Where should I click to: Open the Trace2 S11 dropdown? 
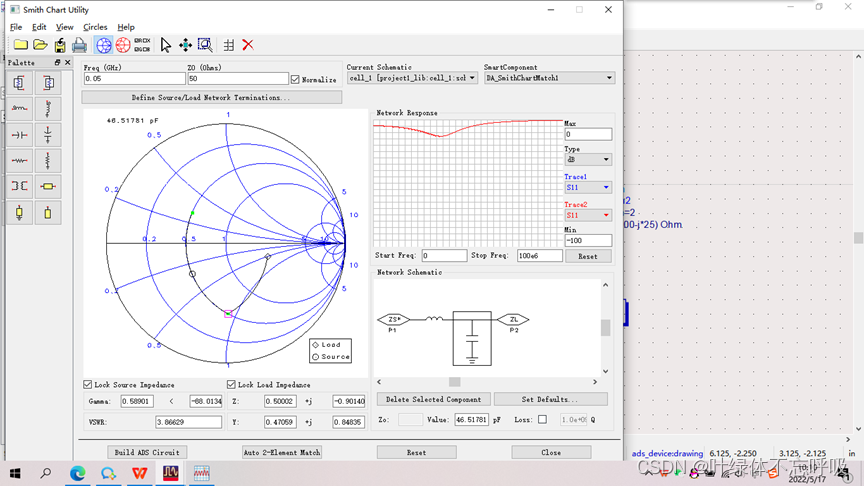click(588, 215)
